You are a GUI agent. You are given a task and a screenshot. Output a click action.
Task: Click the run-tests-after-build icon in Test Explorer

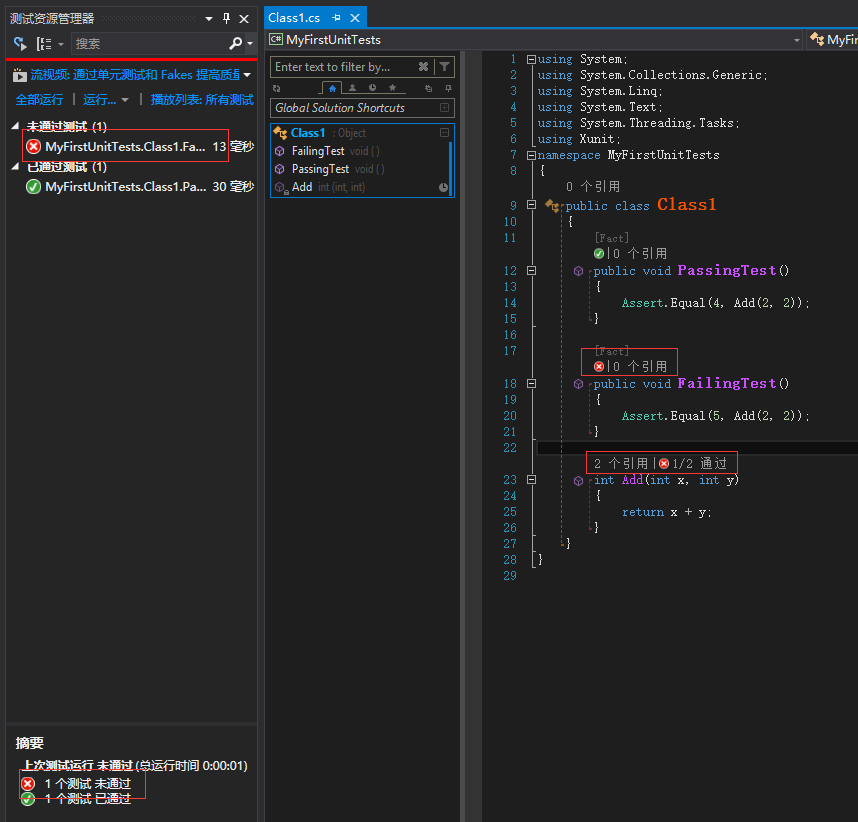coord(20,44)
